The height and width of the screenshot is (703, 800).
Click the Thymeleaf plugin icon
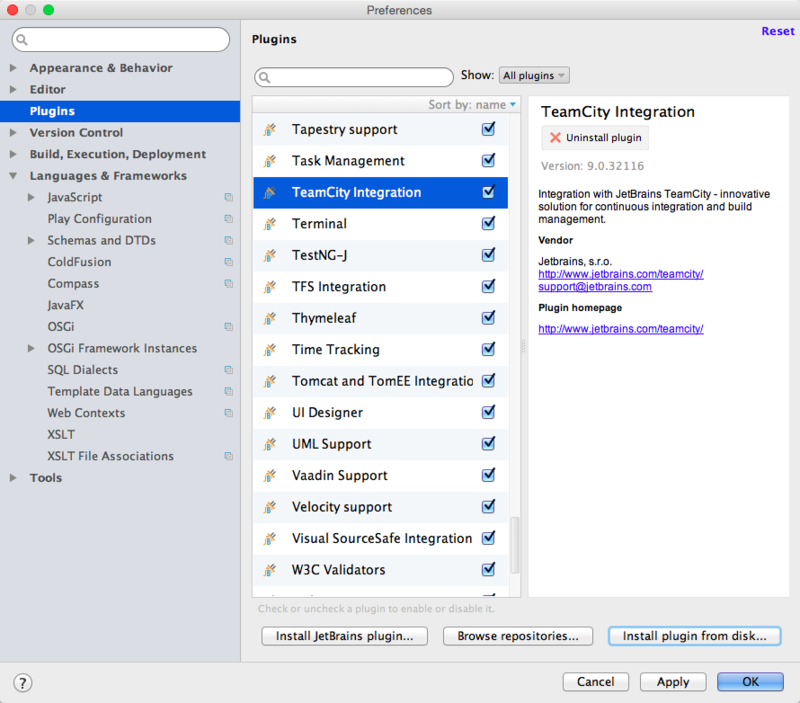point(269,318)
